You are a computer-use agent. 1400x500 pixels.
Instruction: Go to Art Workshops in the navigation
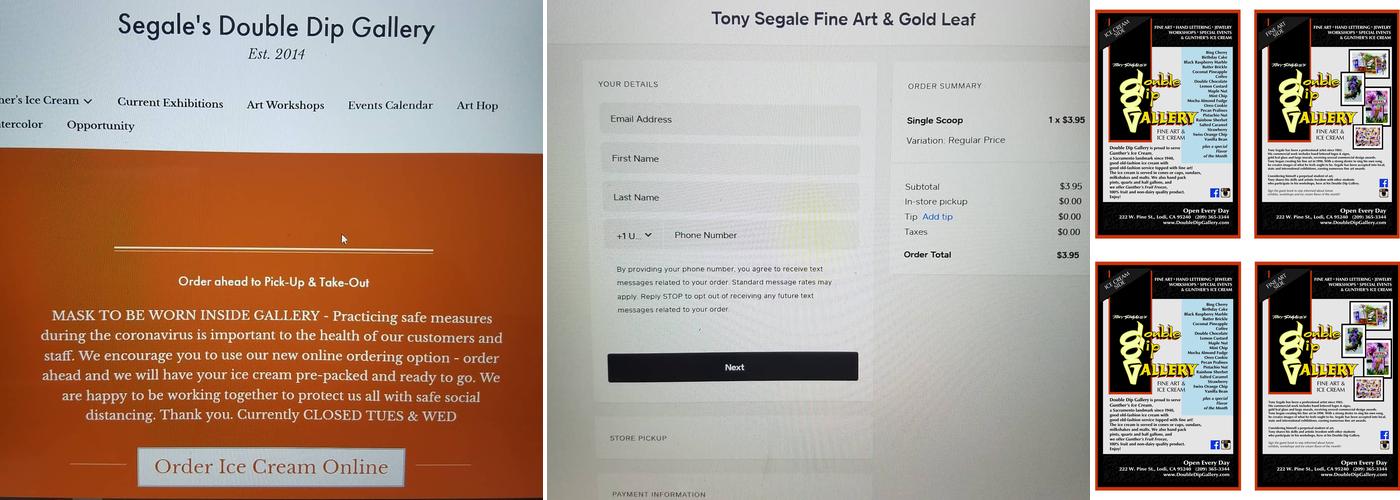(285, 105)
